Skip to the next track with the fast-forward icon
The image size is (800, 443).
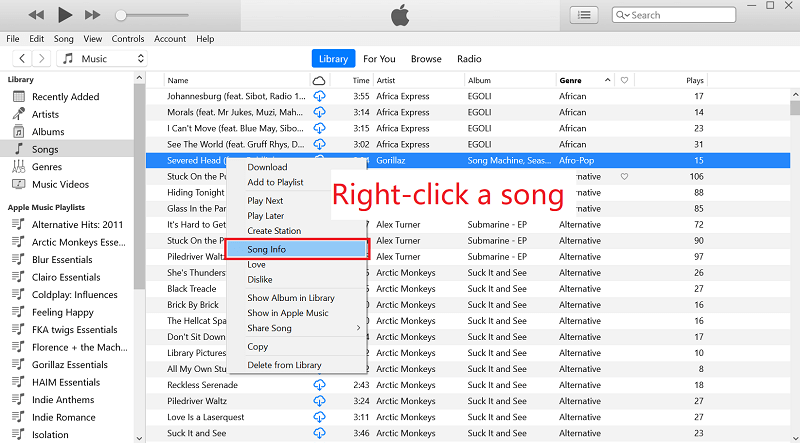pyautogui.click(x=93, y=15)
